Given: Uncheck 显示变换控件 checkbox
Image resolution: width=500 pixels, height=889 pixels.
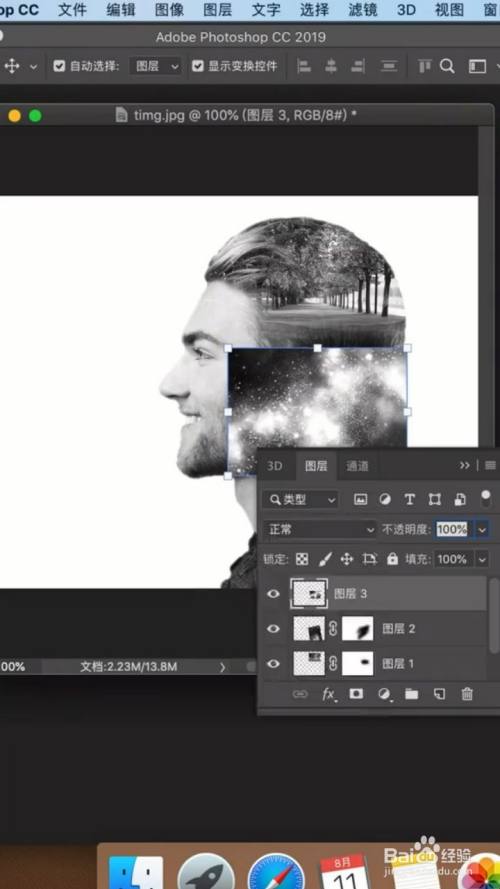Looking at the screenshot, I should tap(197, 66).
